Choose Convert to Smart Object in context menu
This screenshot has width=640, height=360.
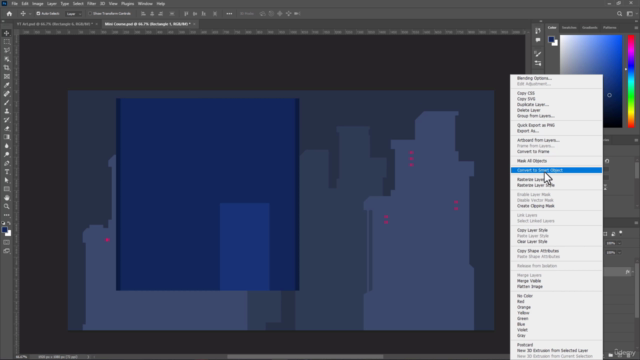(x=556, y=170)
